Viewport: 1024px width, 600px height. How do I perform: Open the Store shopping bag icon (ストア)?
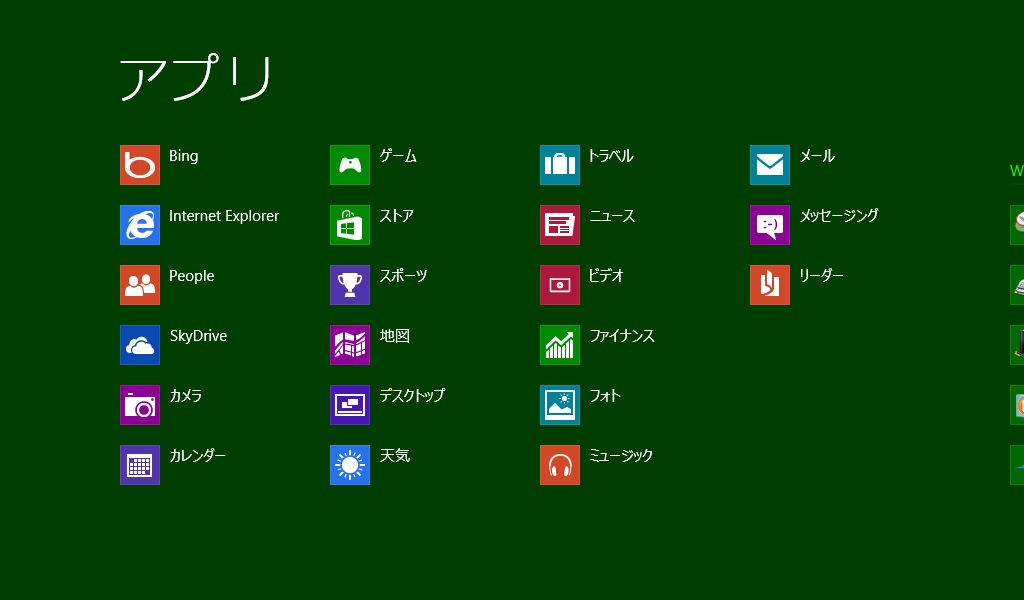pyautogui.click(x=350, y=225)
